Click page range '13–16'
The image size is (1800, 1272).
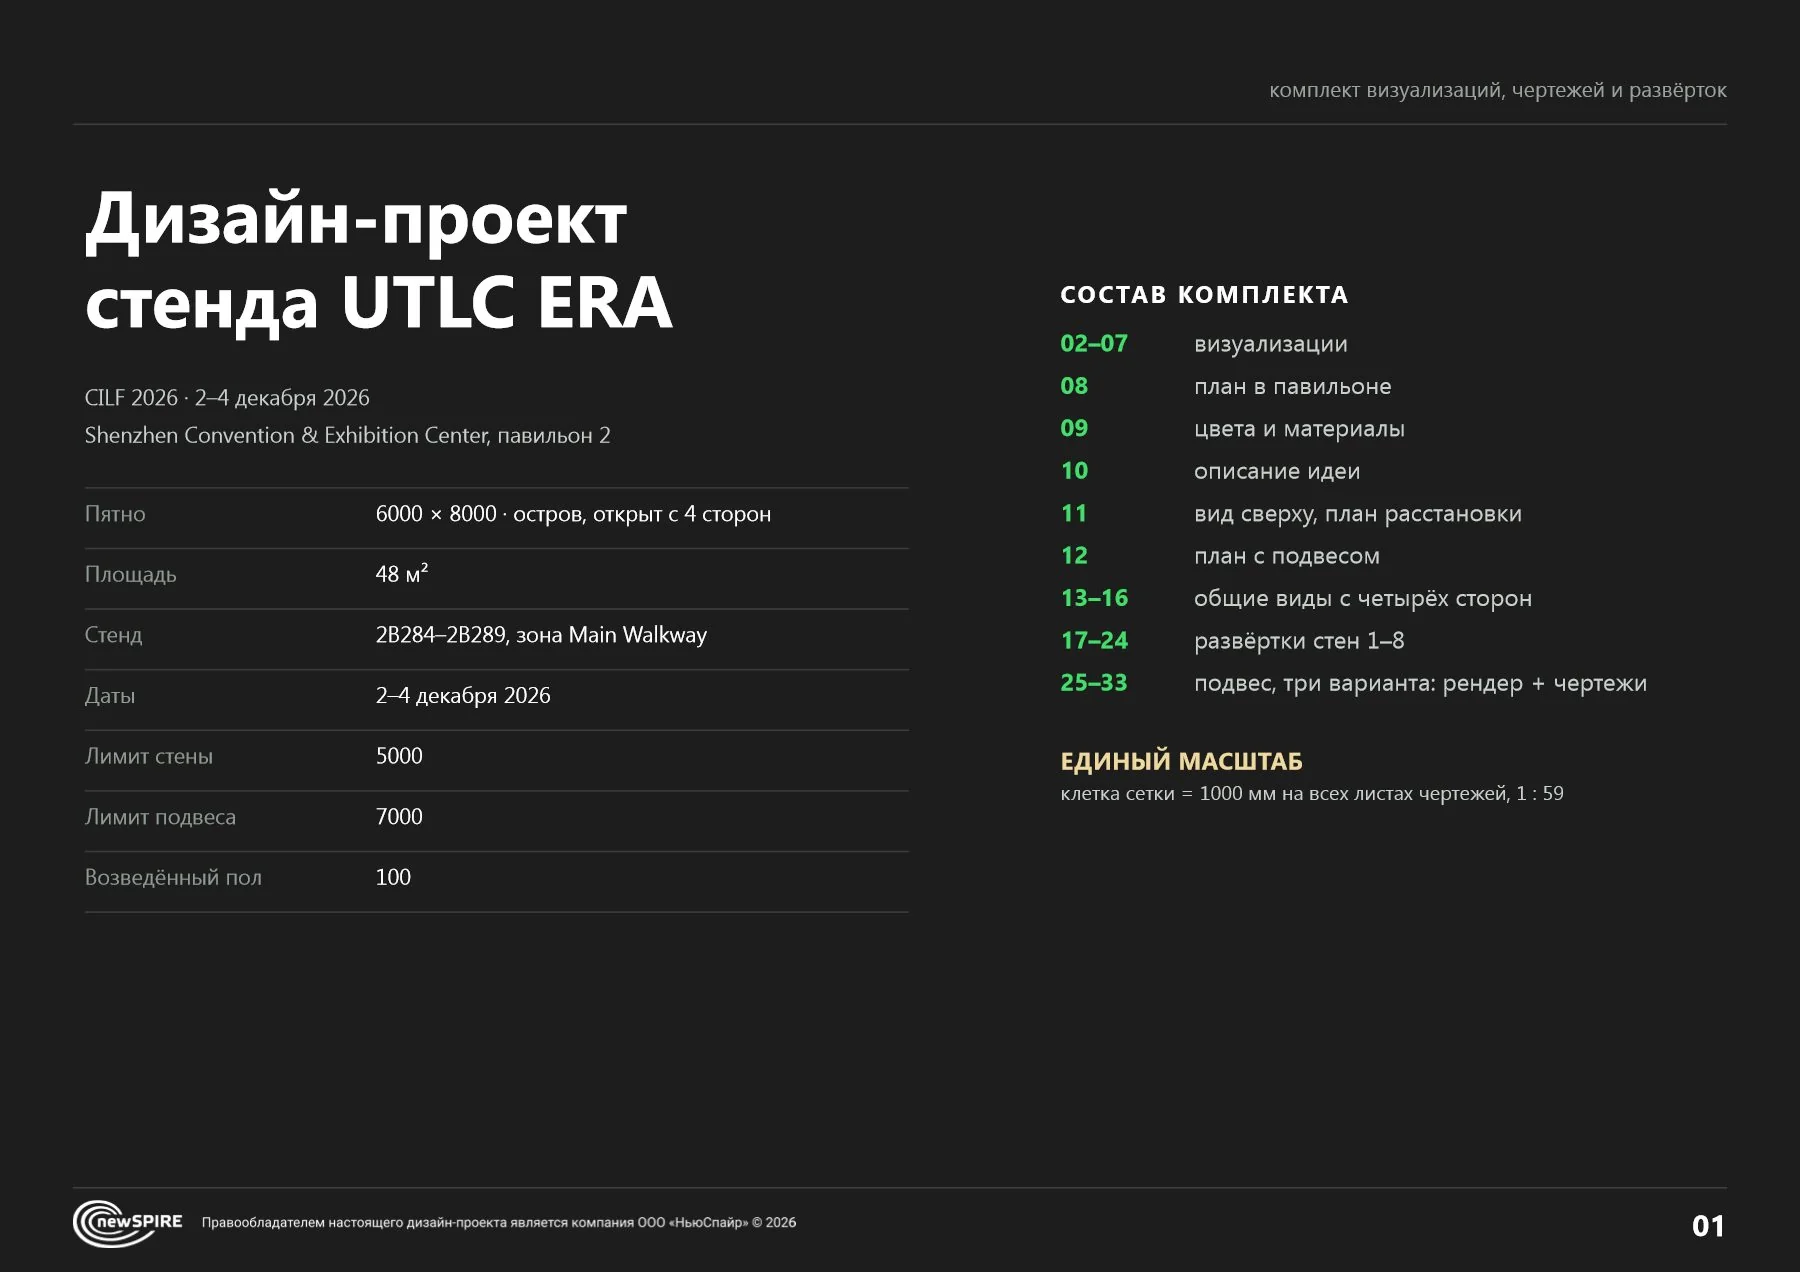[x=1094, y=598]
